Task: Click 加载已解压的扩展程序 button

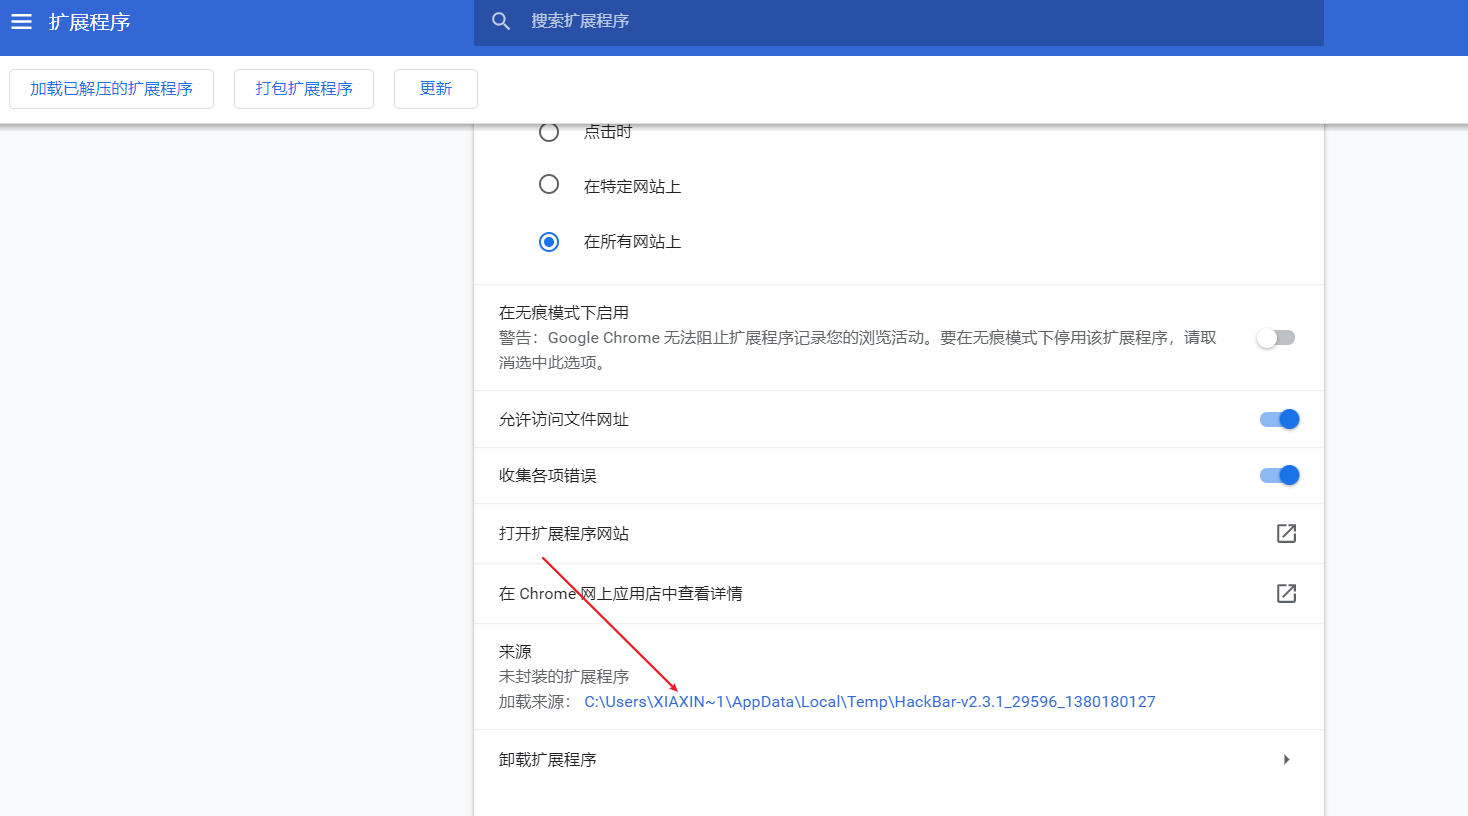Action: point(111,89)
